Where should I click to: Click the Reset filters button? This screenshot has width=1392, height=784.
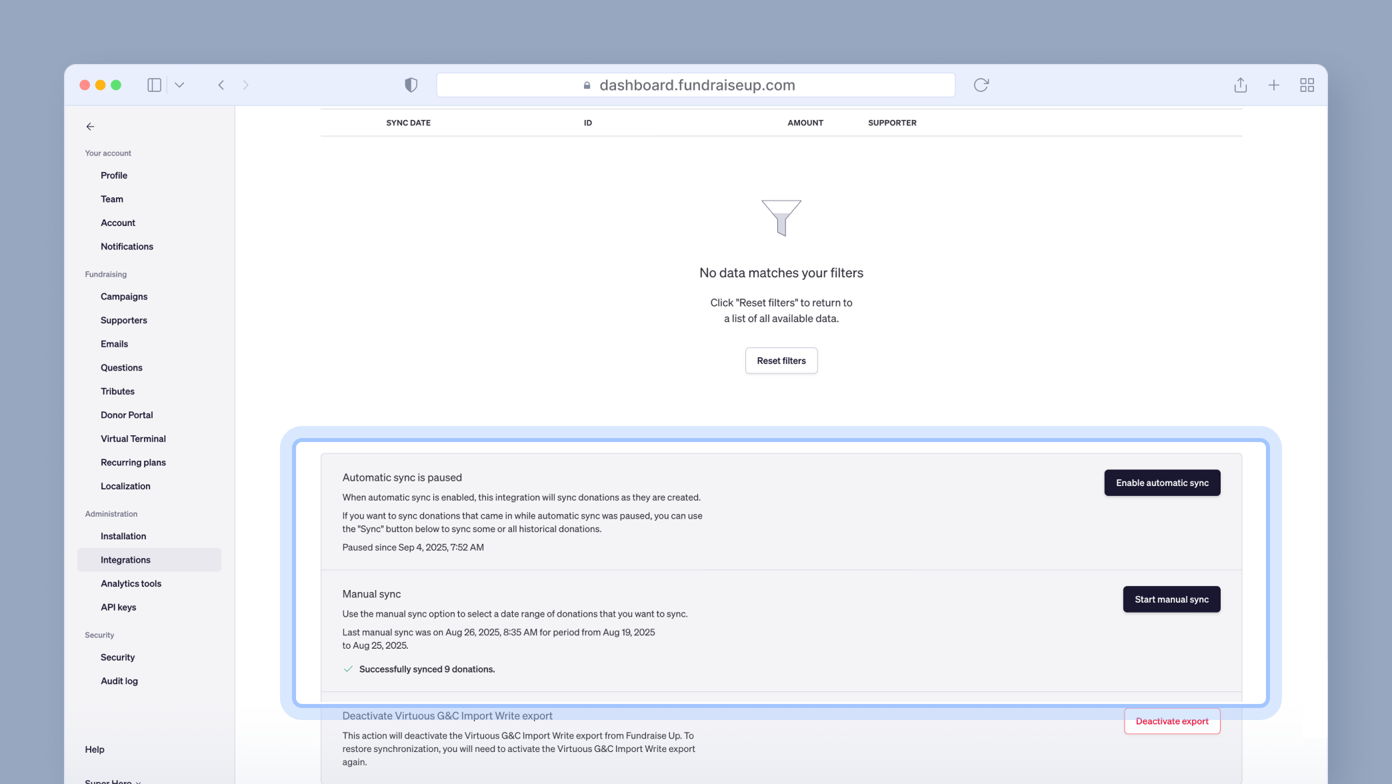point(781,361)
